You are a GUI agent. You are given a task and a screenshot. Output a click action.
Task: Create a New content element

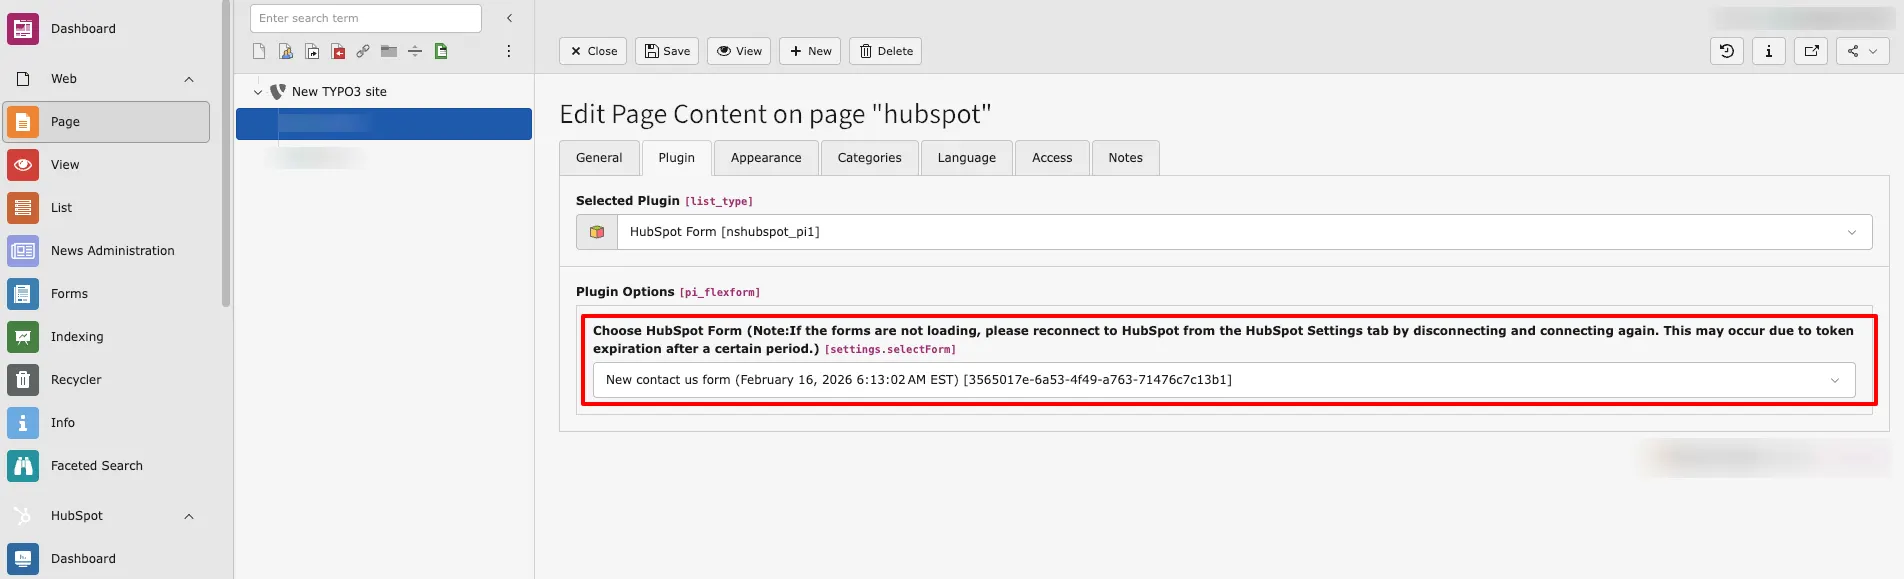pos(810,51)
